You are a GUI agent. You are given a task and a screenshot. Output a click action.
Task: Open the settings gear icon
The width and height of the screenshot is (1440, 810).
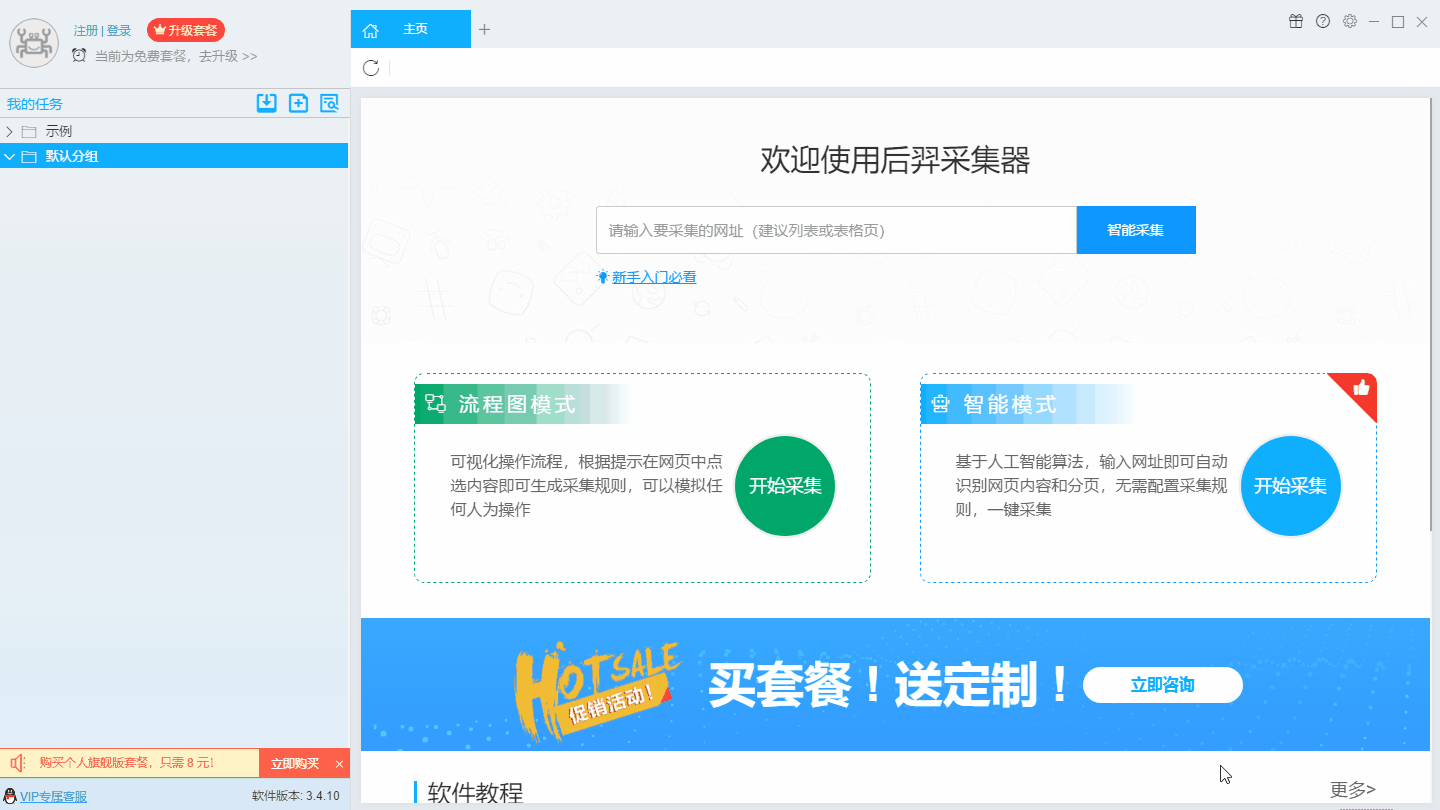[x=1350, y=21]
